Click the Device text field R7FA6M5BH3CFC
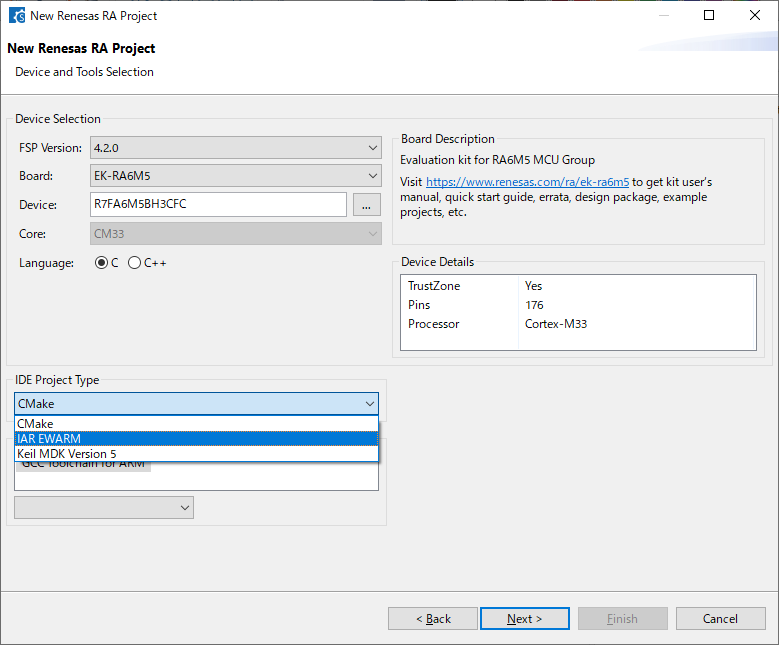Image resolution: width=779 pixels, height=645 pixels. pyautogui.click(x=218, y=205)
